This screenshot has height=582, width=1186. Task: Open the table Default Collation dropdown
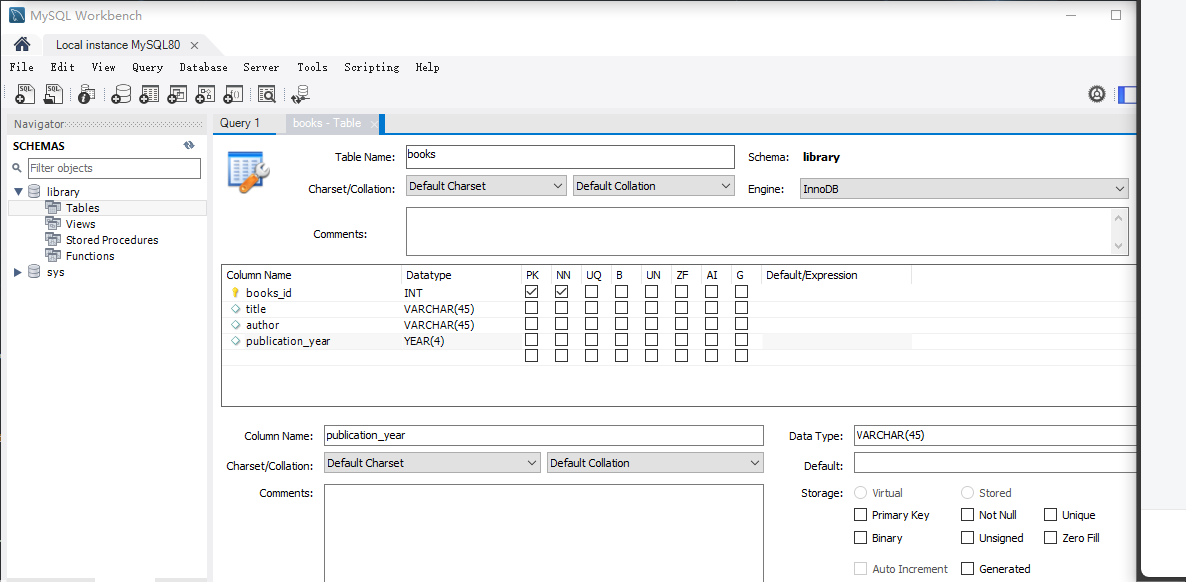click(654, 185)
